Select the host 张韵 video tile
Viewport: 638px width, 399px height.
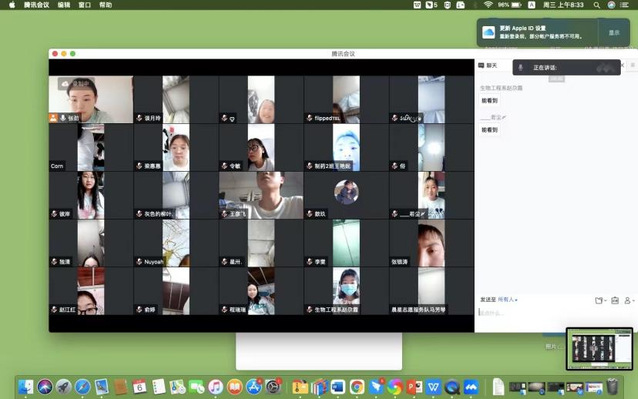coord(91,99)
